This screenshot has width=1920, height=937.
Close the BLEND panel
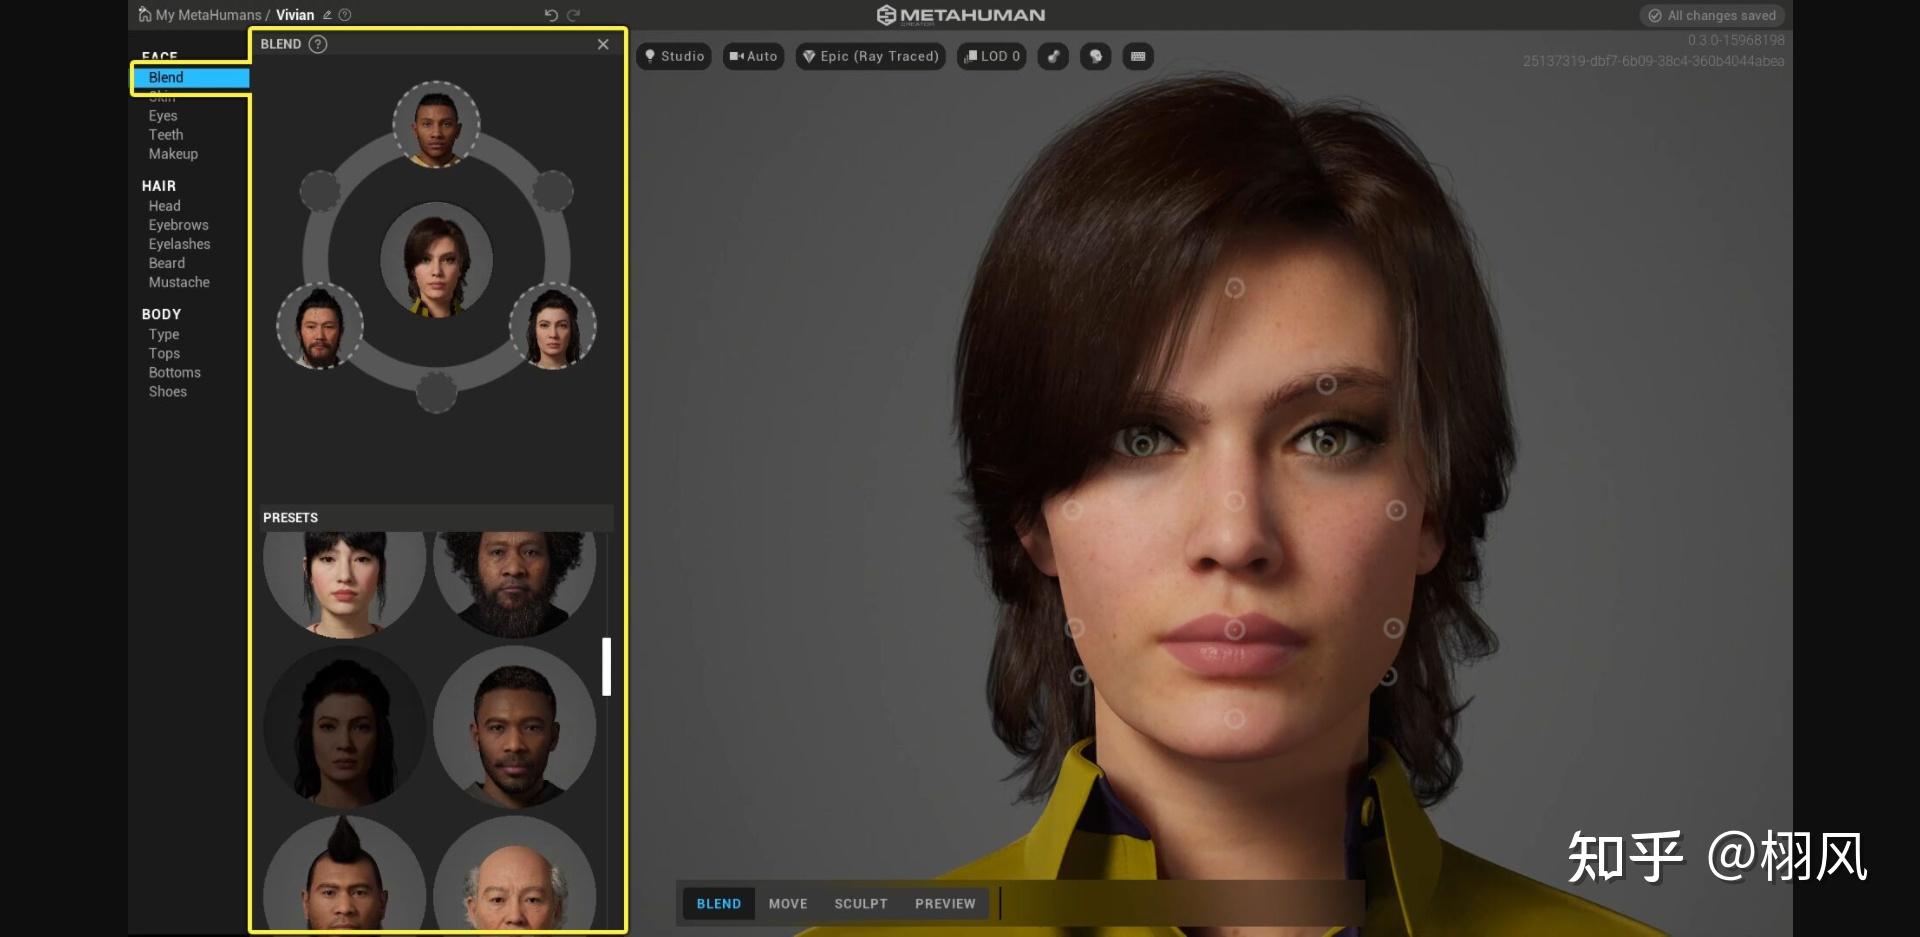point(603,44)
